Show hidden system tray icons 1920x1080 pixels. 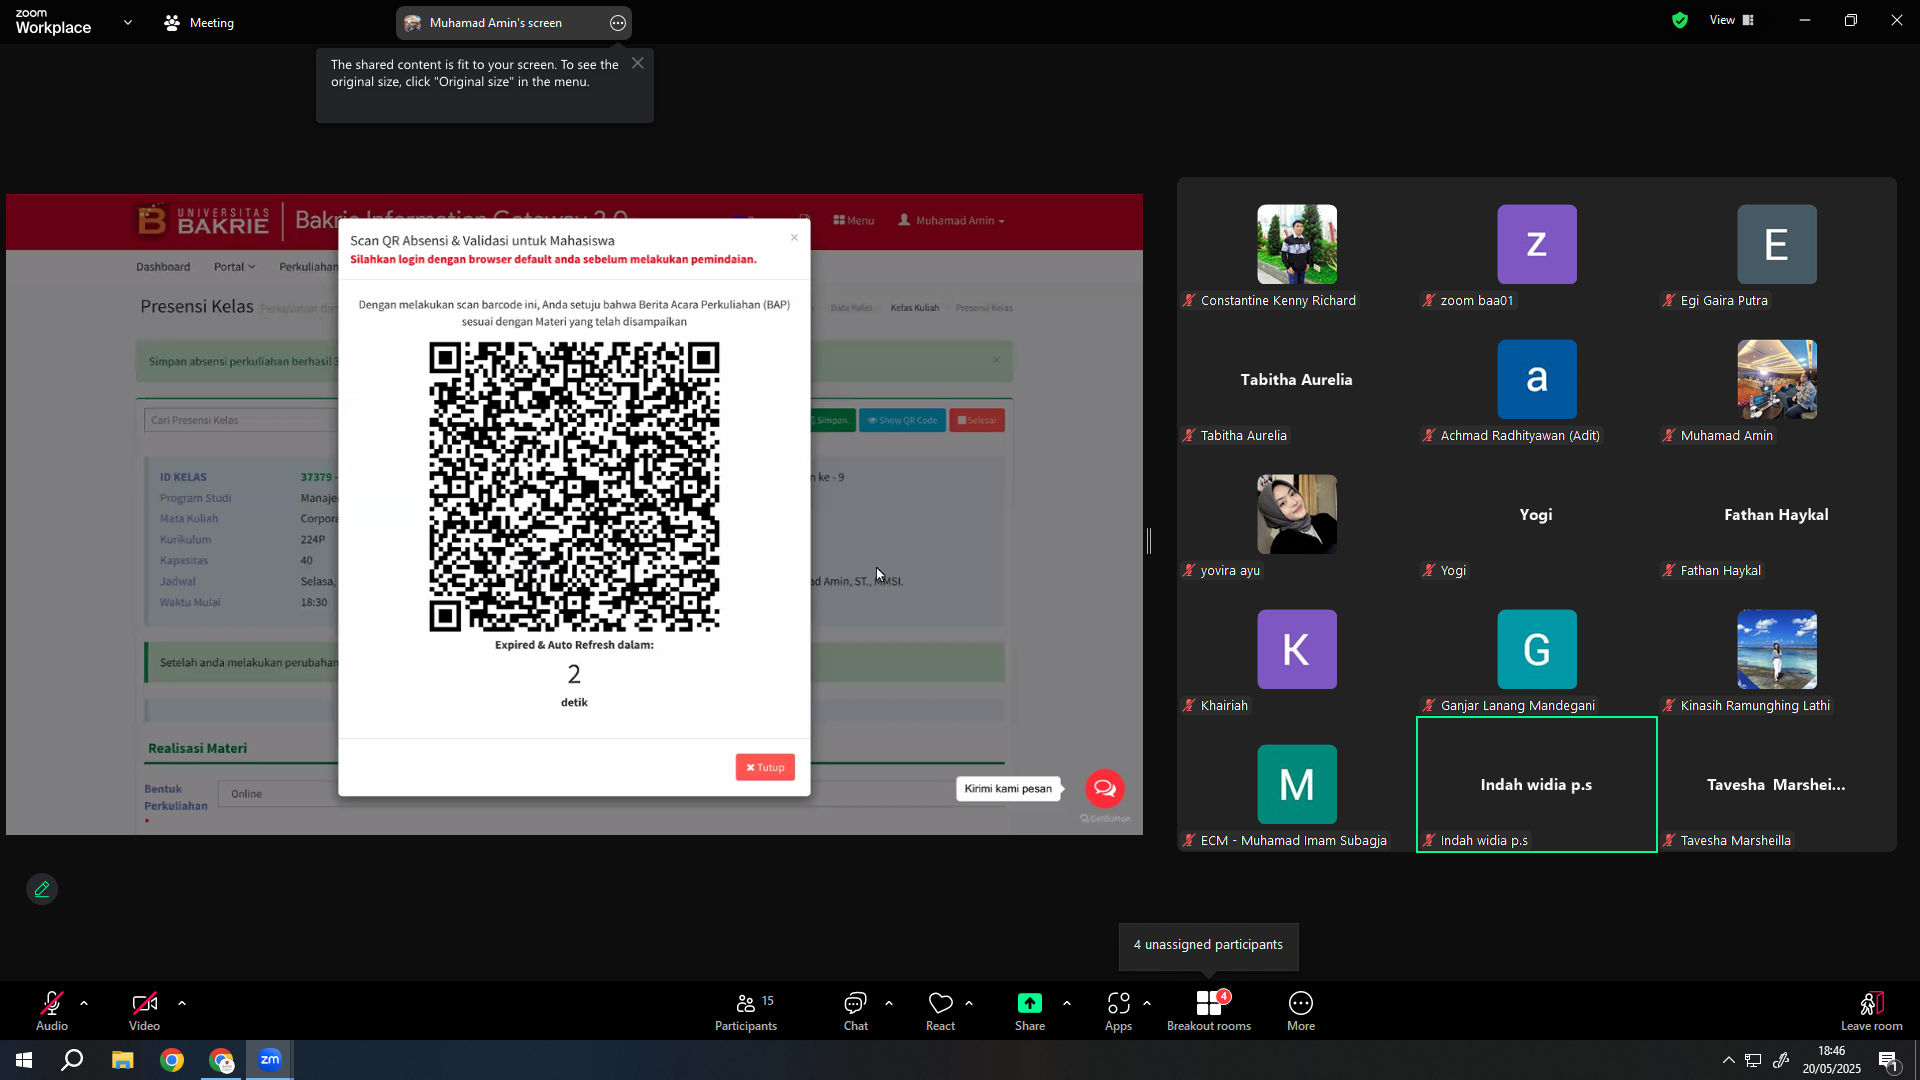click(1728, 1060)
